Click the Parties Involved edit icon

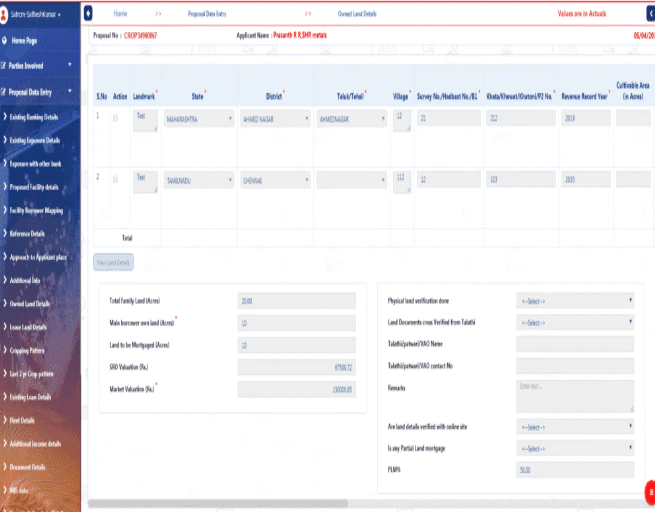[x=3, y=66]
